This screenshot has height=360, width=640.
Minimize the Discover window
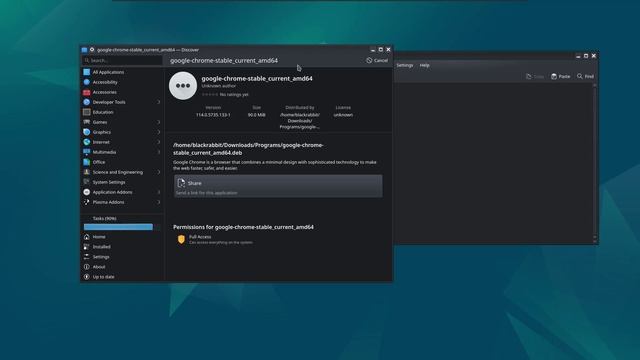click(x=373, y=49)
